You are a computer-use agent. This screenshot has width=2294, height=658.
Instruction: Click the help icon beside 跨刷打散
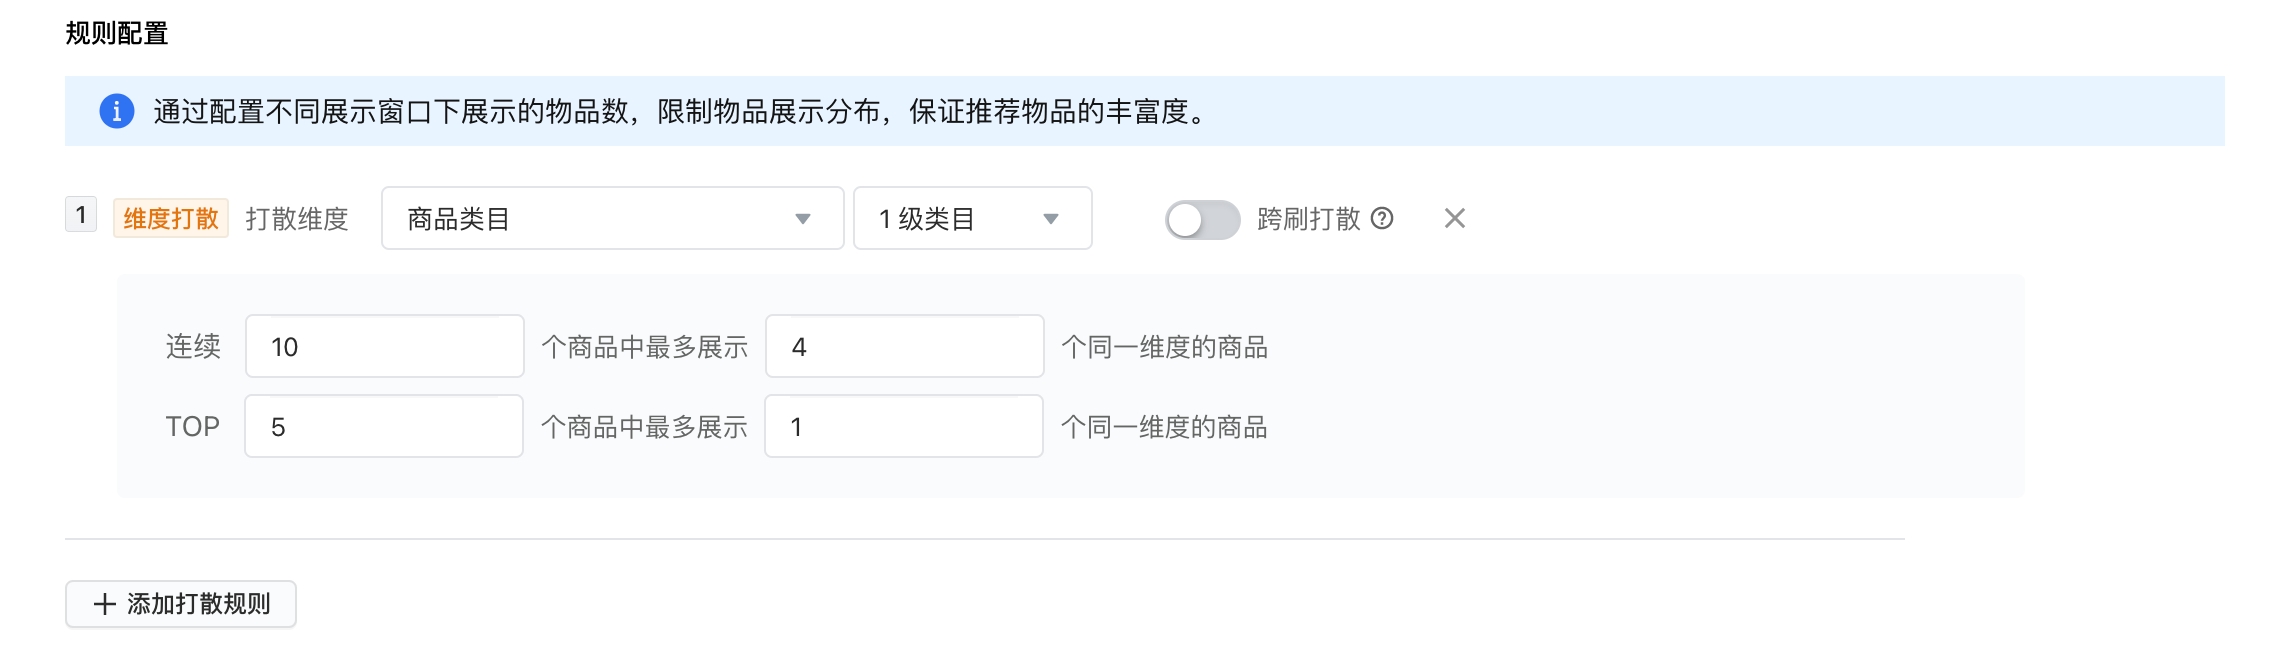point(1382,218)
